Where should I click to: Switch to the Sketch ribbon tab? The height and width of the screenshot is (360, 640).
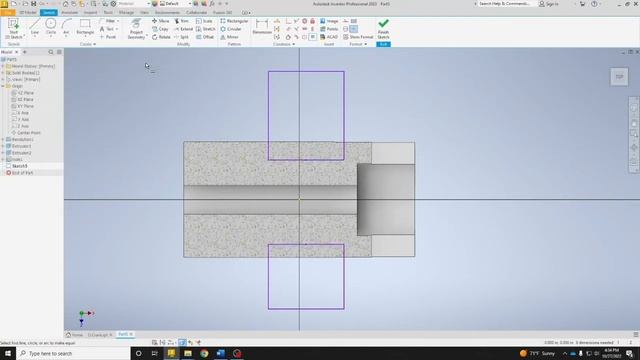[x=49, y=13]
